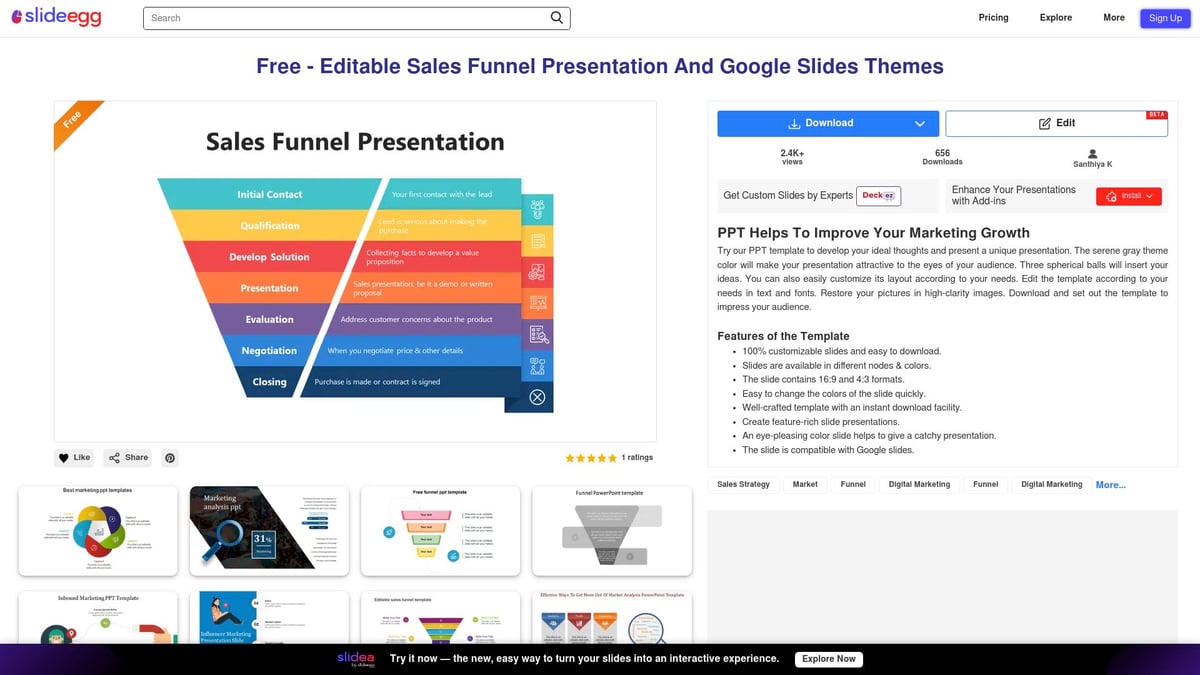The width and height of the screenshot is (1200, 675).
Task: Click the slidea logo in bottom banner
Action: click(354, 658)
